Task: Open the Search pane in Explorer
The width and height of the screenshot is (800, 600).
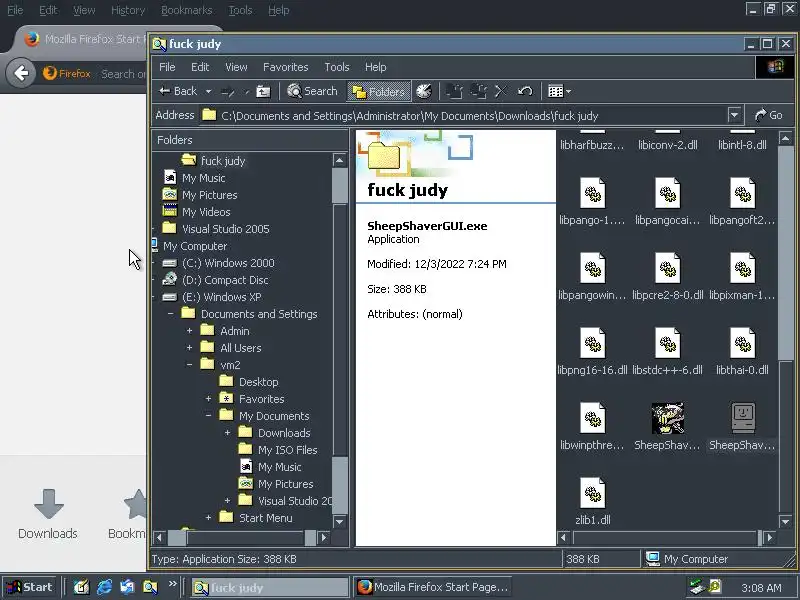Action: coord(312,91)
